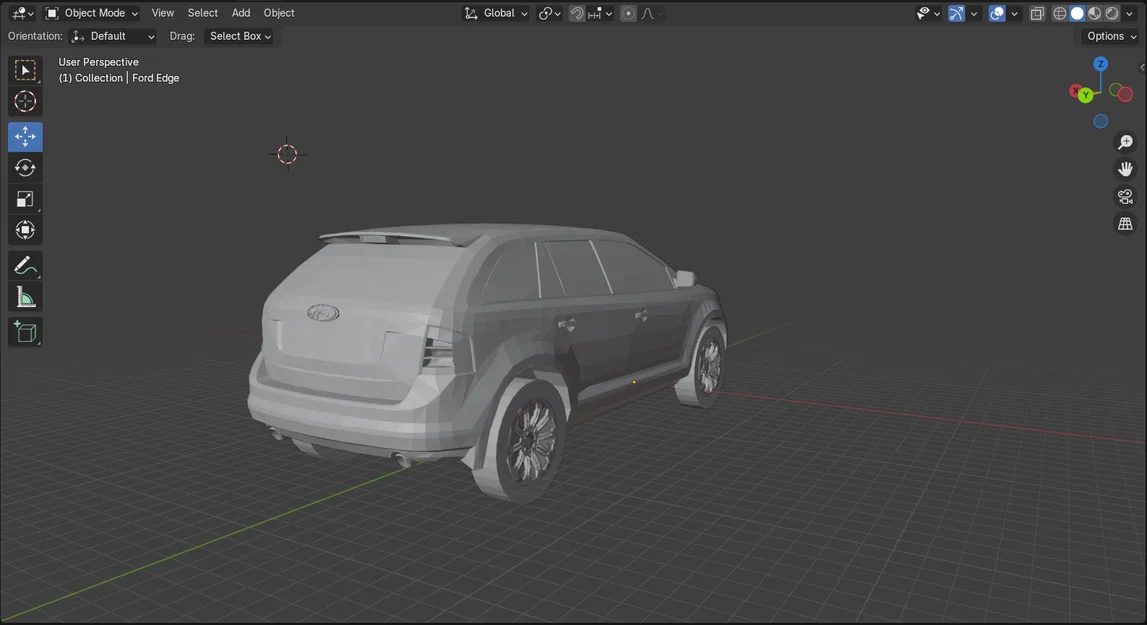Viewport: 1147px width, 625px height.
Task: Click the Zoom magnifier icon in viewport
Action: 1126,141
